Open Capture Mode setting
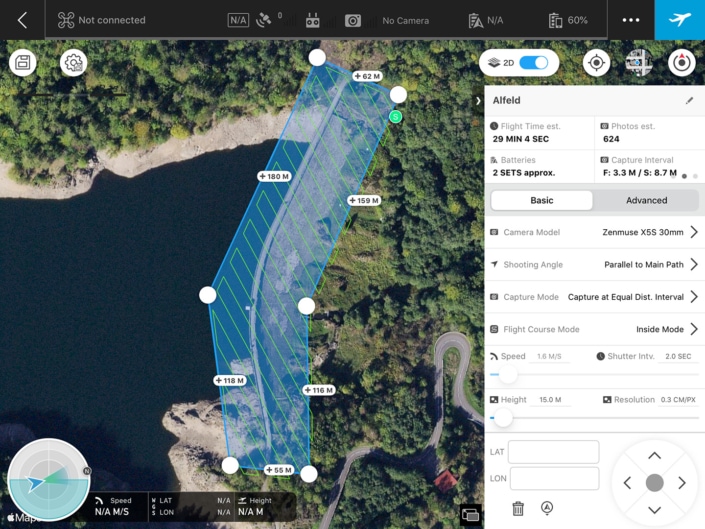This screenshot has height=529, width=705. [x=693, y=297]
